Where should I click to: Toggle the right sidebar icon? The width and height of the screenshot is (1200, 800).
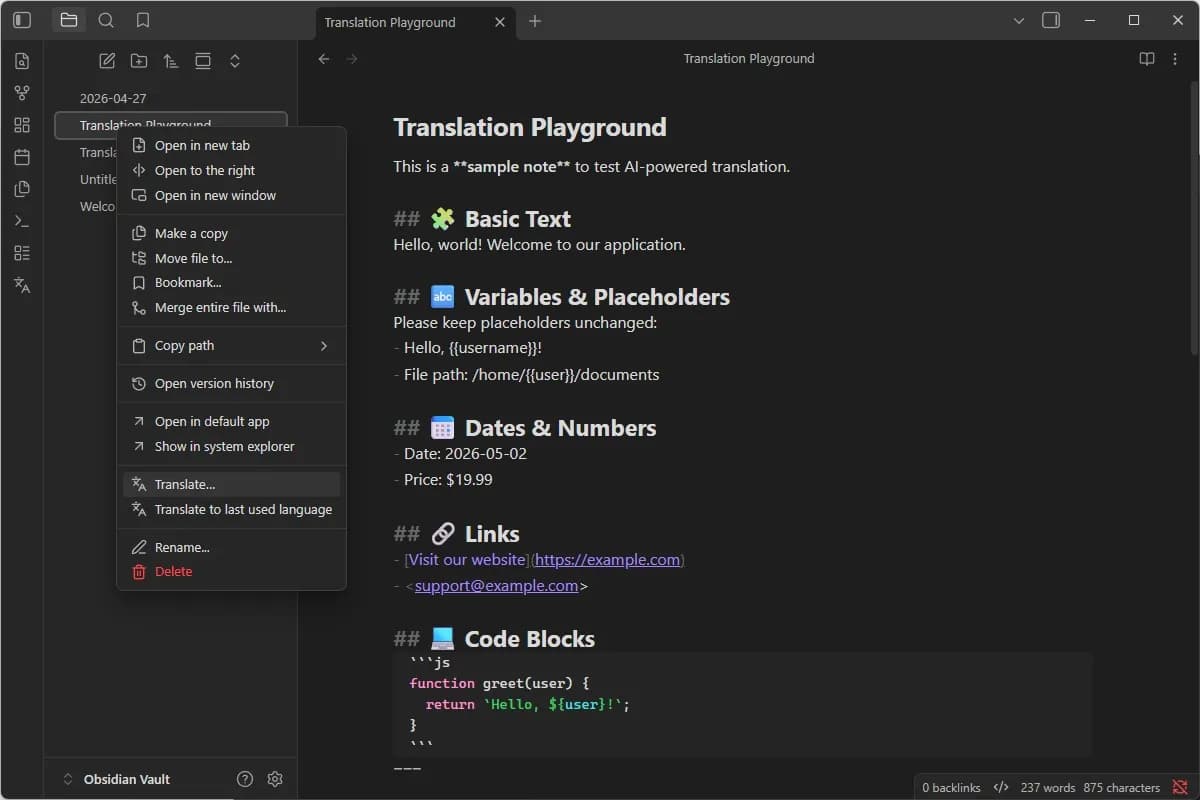click(1051, 20)
